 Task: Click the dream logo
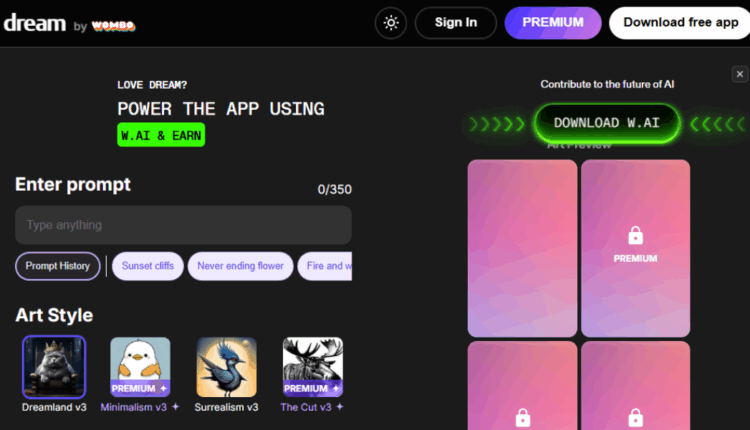coord(35,23)
